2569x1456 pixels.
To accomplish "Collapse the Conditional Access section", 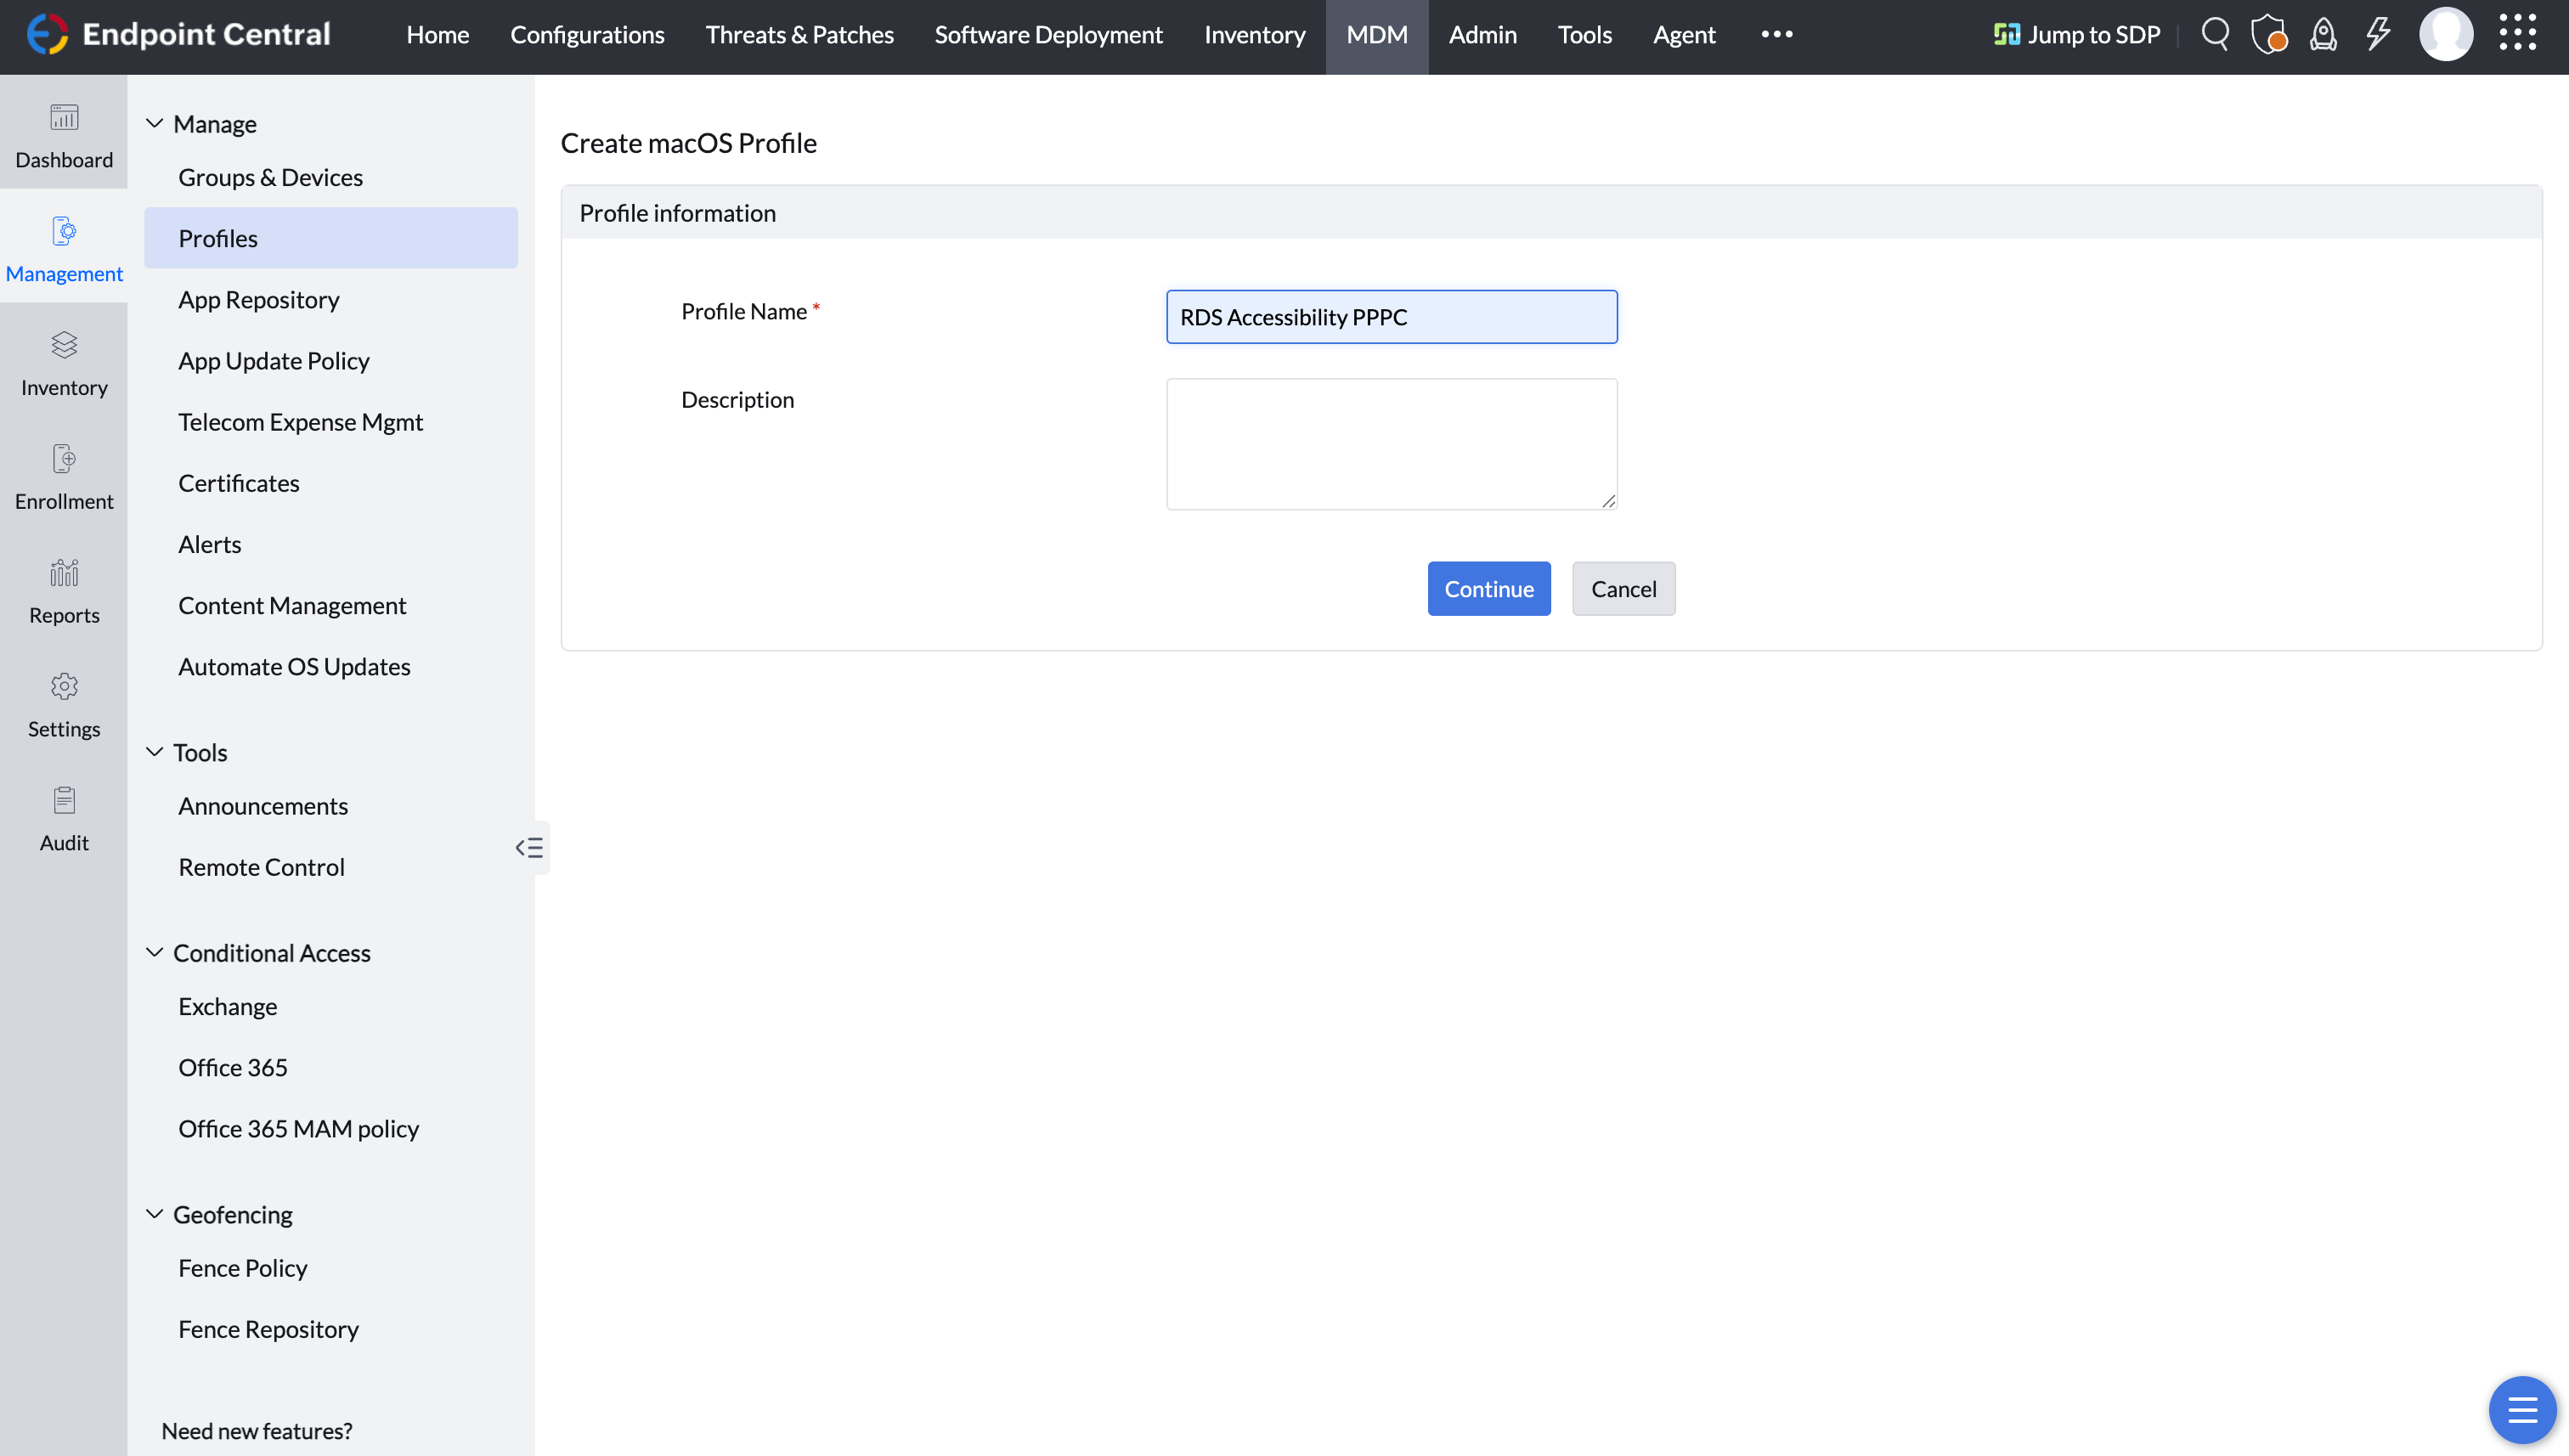I will point(155,953).
